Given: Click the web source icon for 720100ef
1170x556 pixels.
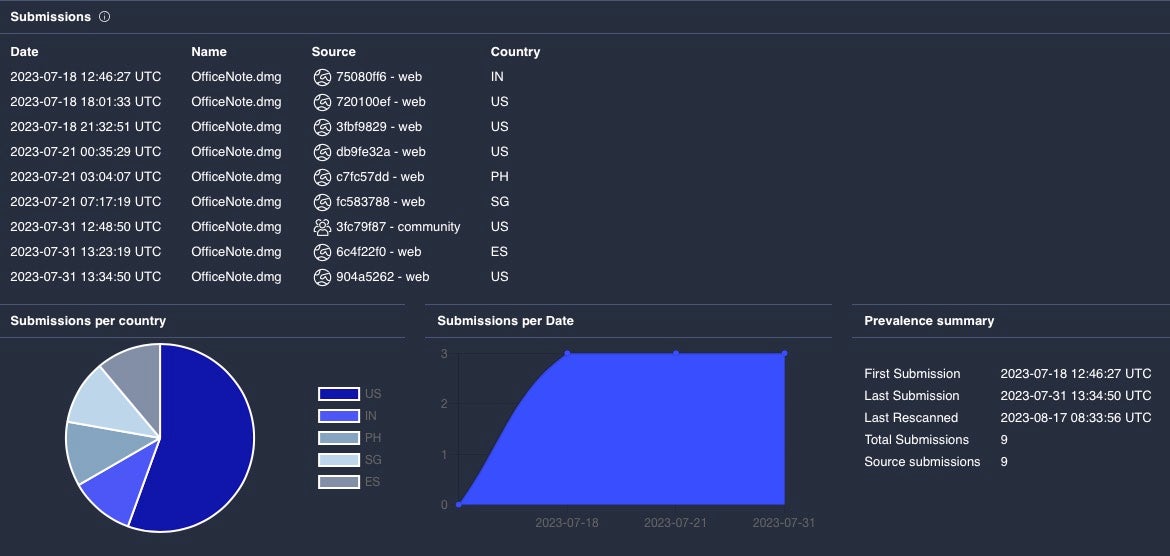Looking at the screenshot, I should tap(322, 102).
